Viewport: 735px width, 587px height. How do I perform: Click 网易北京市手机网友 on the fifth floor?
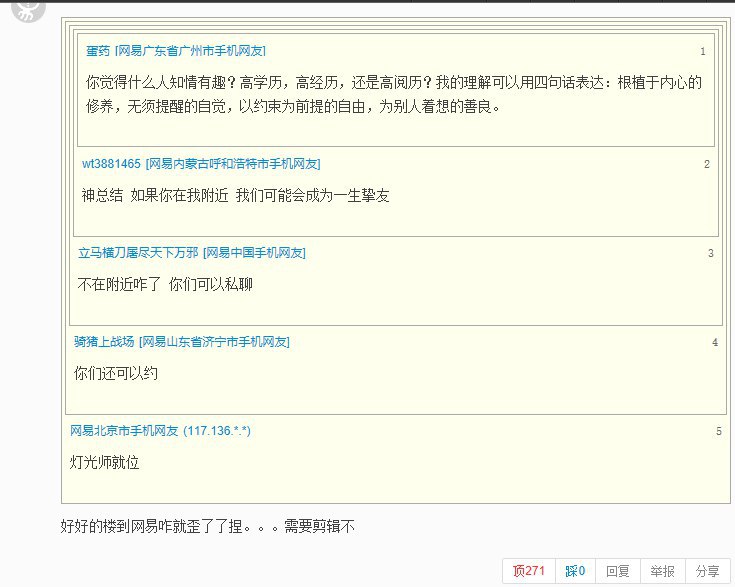[x=123, y=431]
